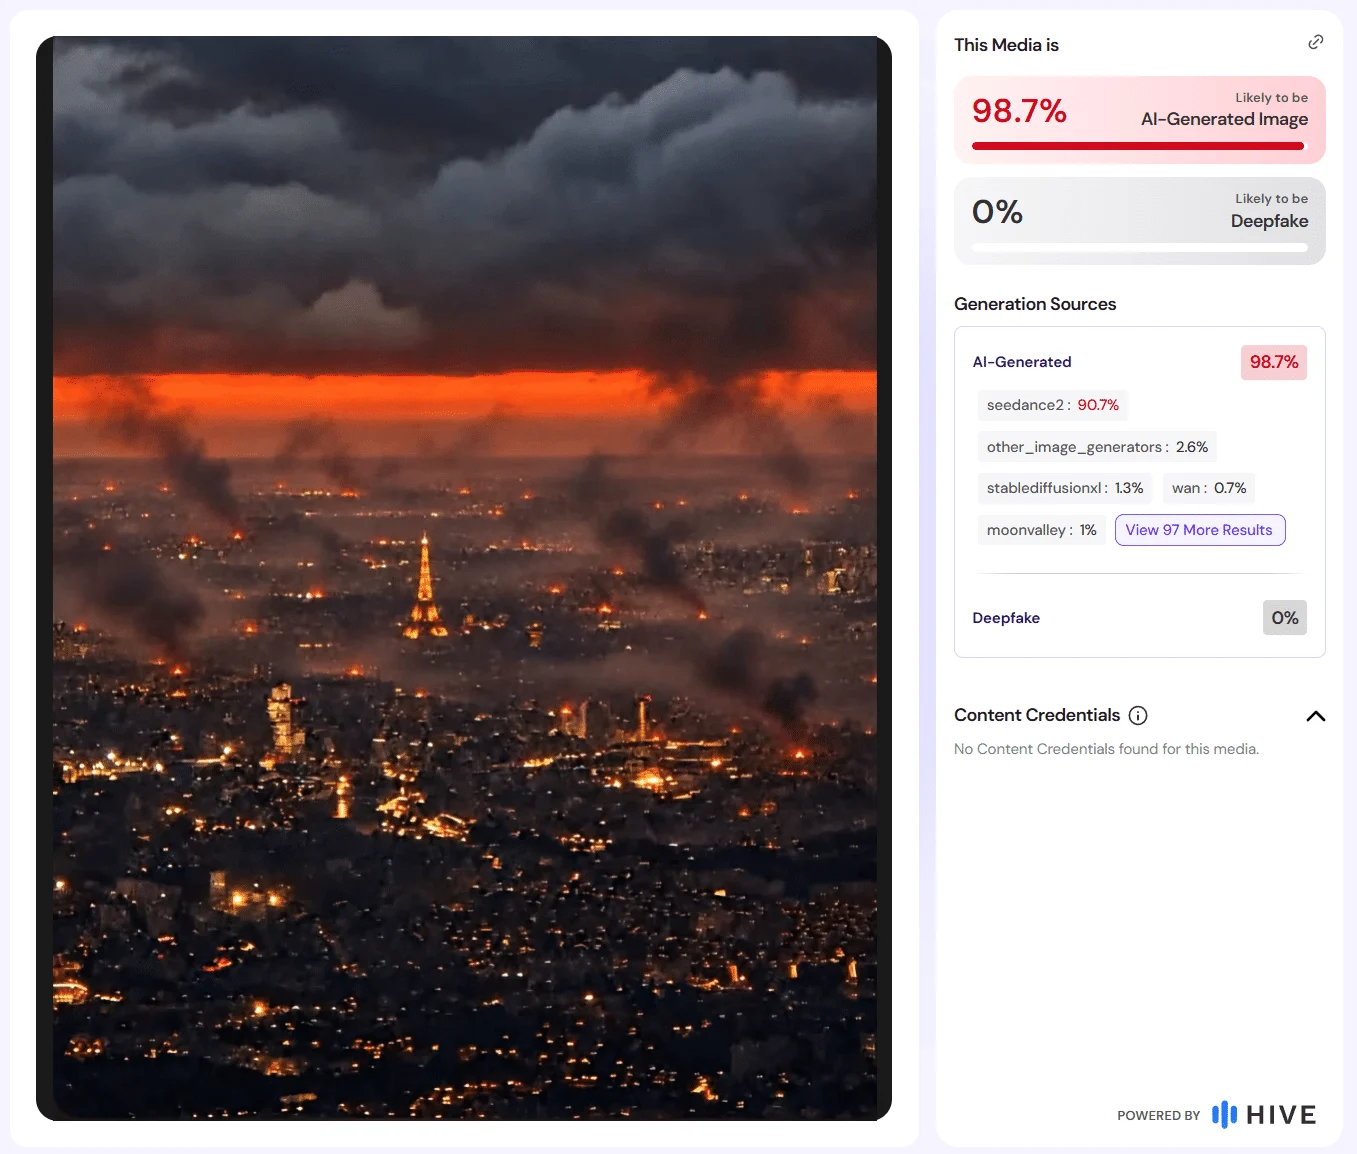Image resolution: width=1357 pixels, height=1154 pixels.
Task: Click the Deepfake source row label
Action: 1006,618
